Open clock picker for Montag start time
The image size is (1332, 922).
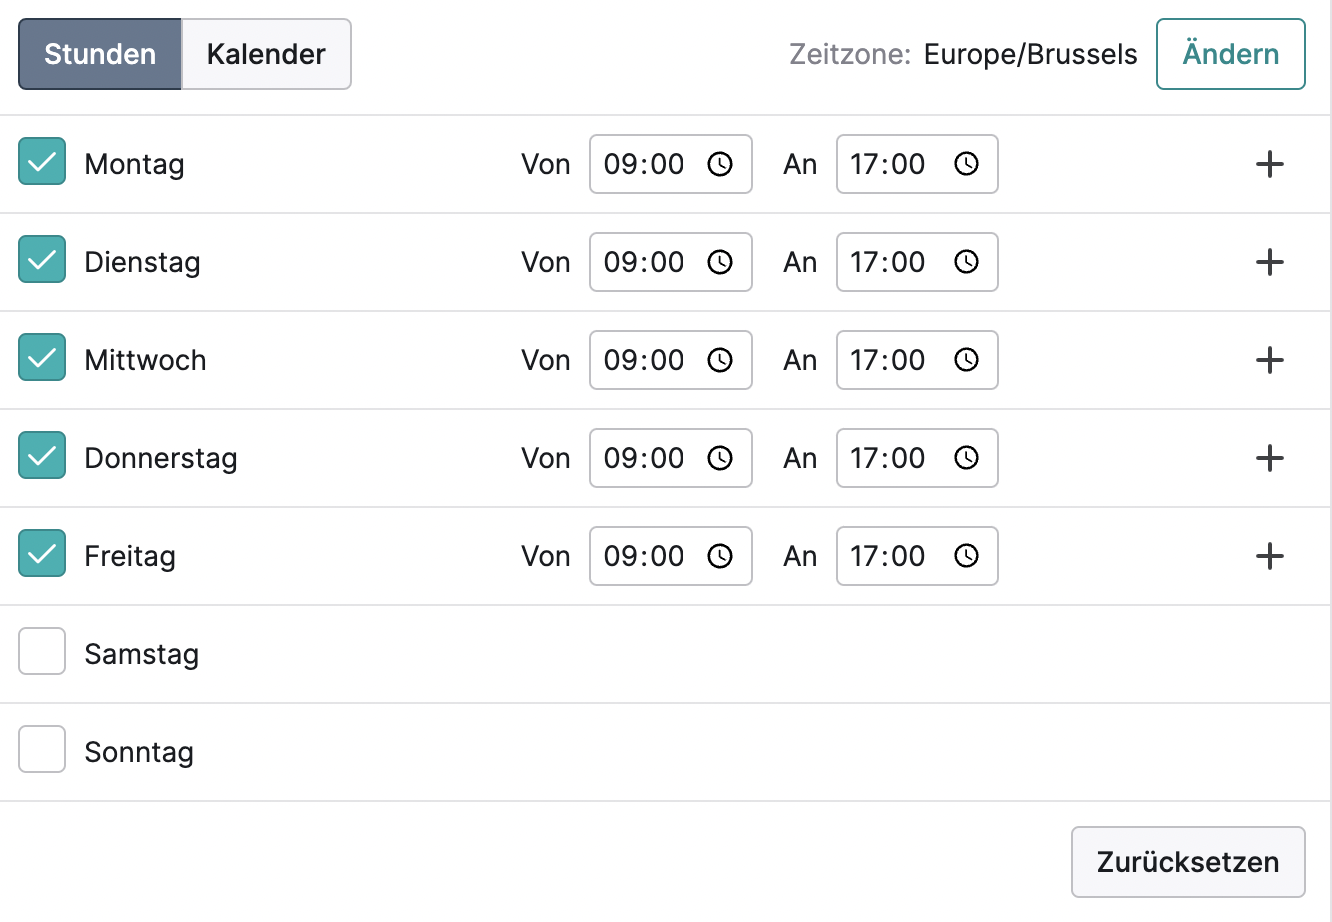(x=720, y=164)
